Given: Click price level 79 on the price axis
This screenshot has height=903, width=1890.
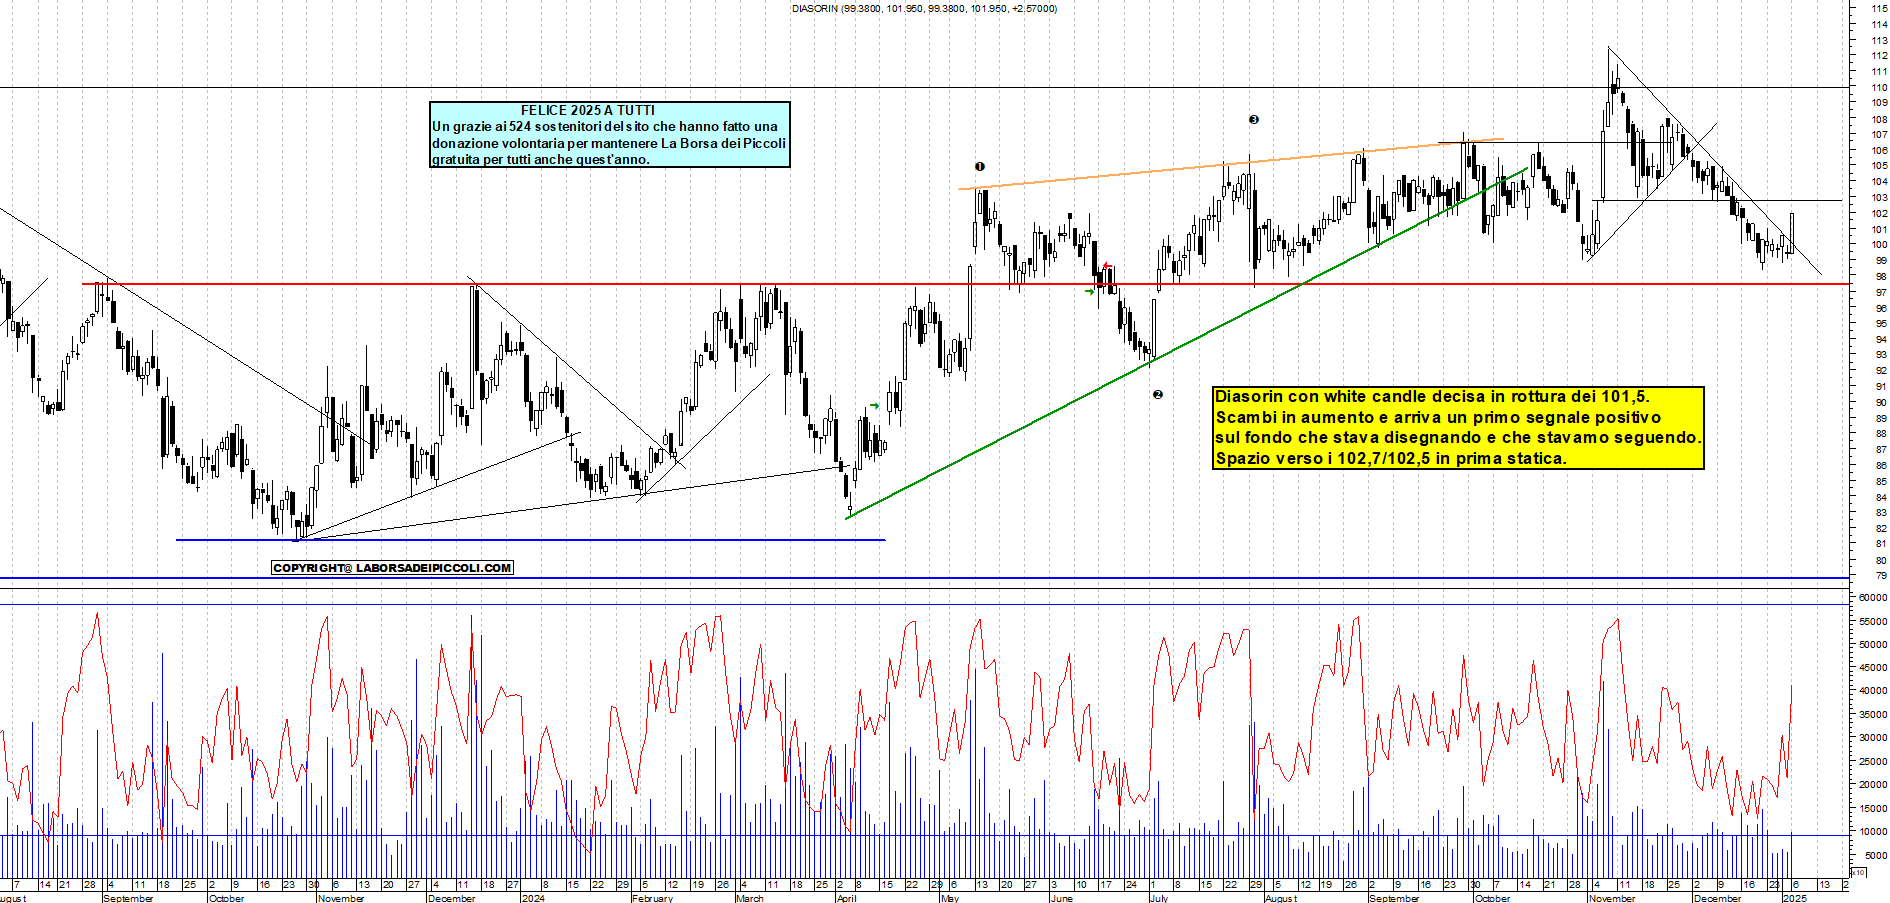Looking at the screenshot, I should (x=1881, y=575).
